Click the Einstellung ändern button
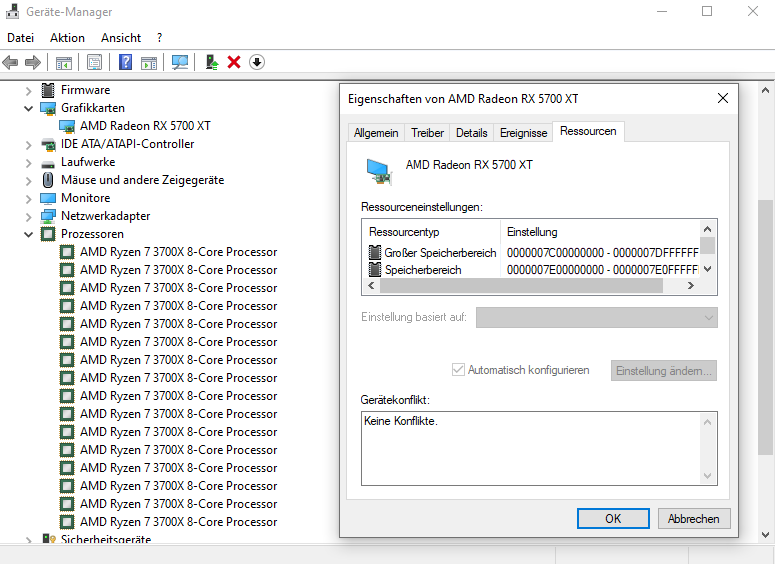This screenshot has width=775, height=564. click(x=664, y=370)
